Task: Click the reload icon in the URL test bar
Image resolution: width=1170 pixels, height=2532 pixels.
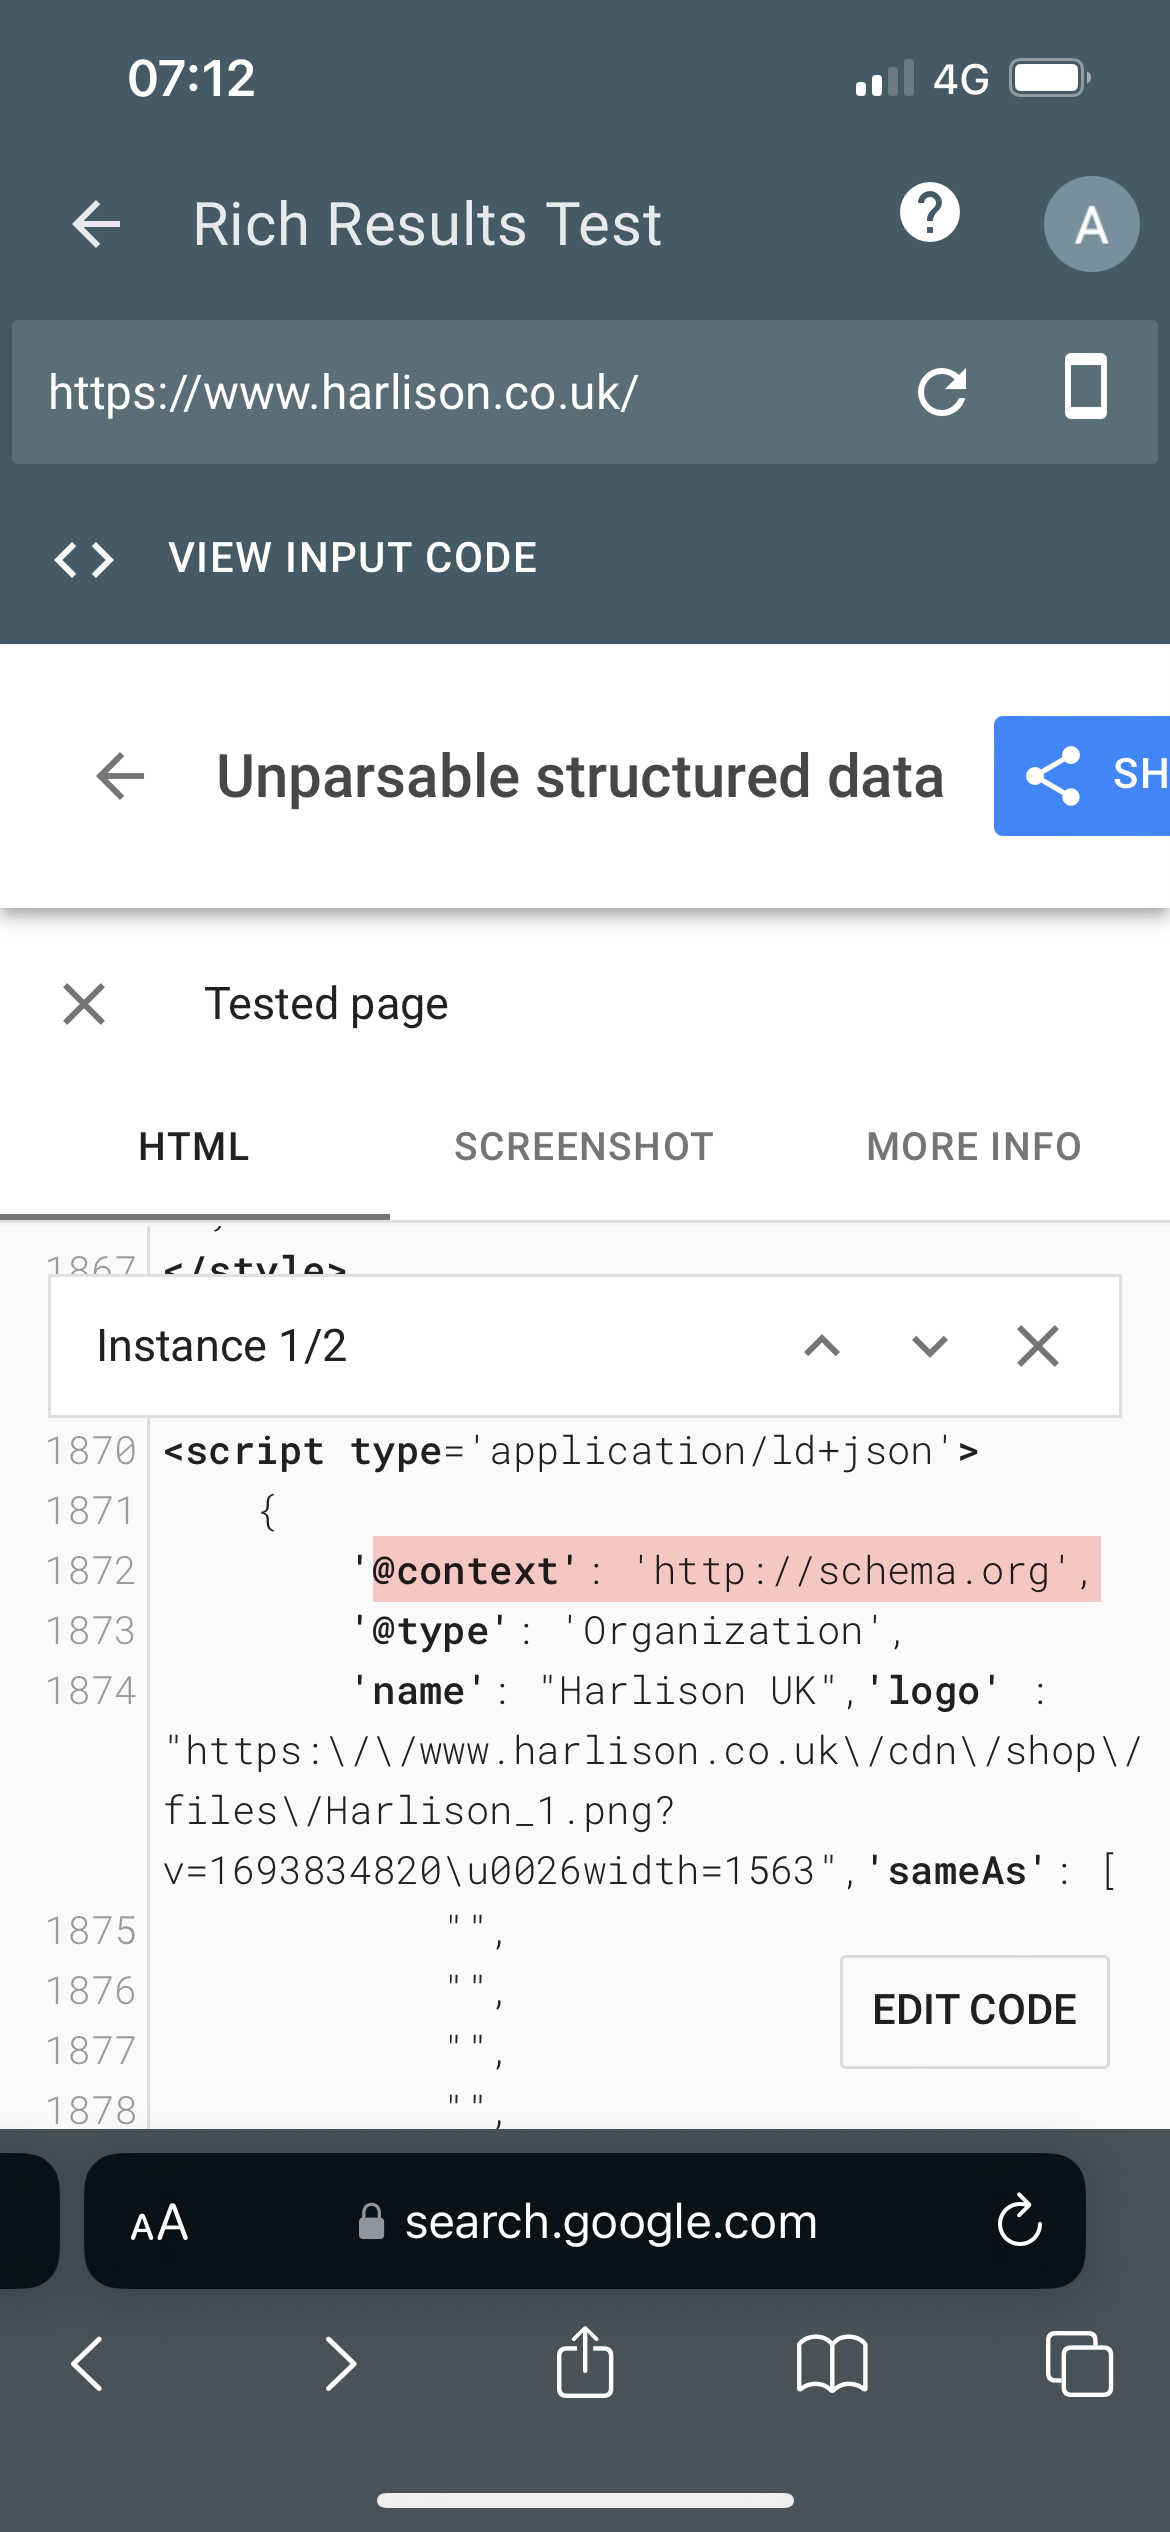Action: coord(942,391)
